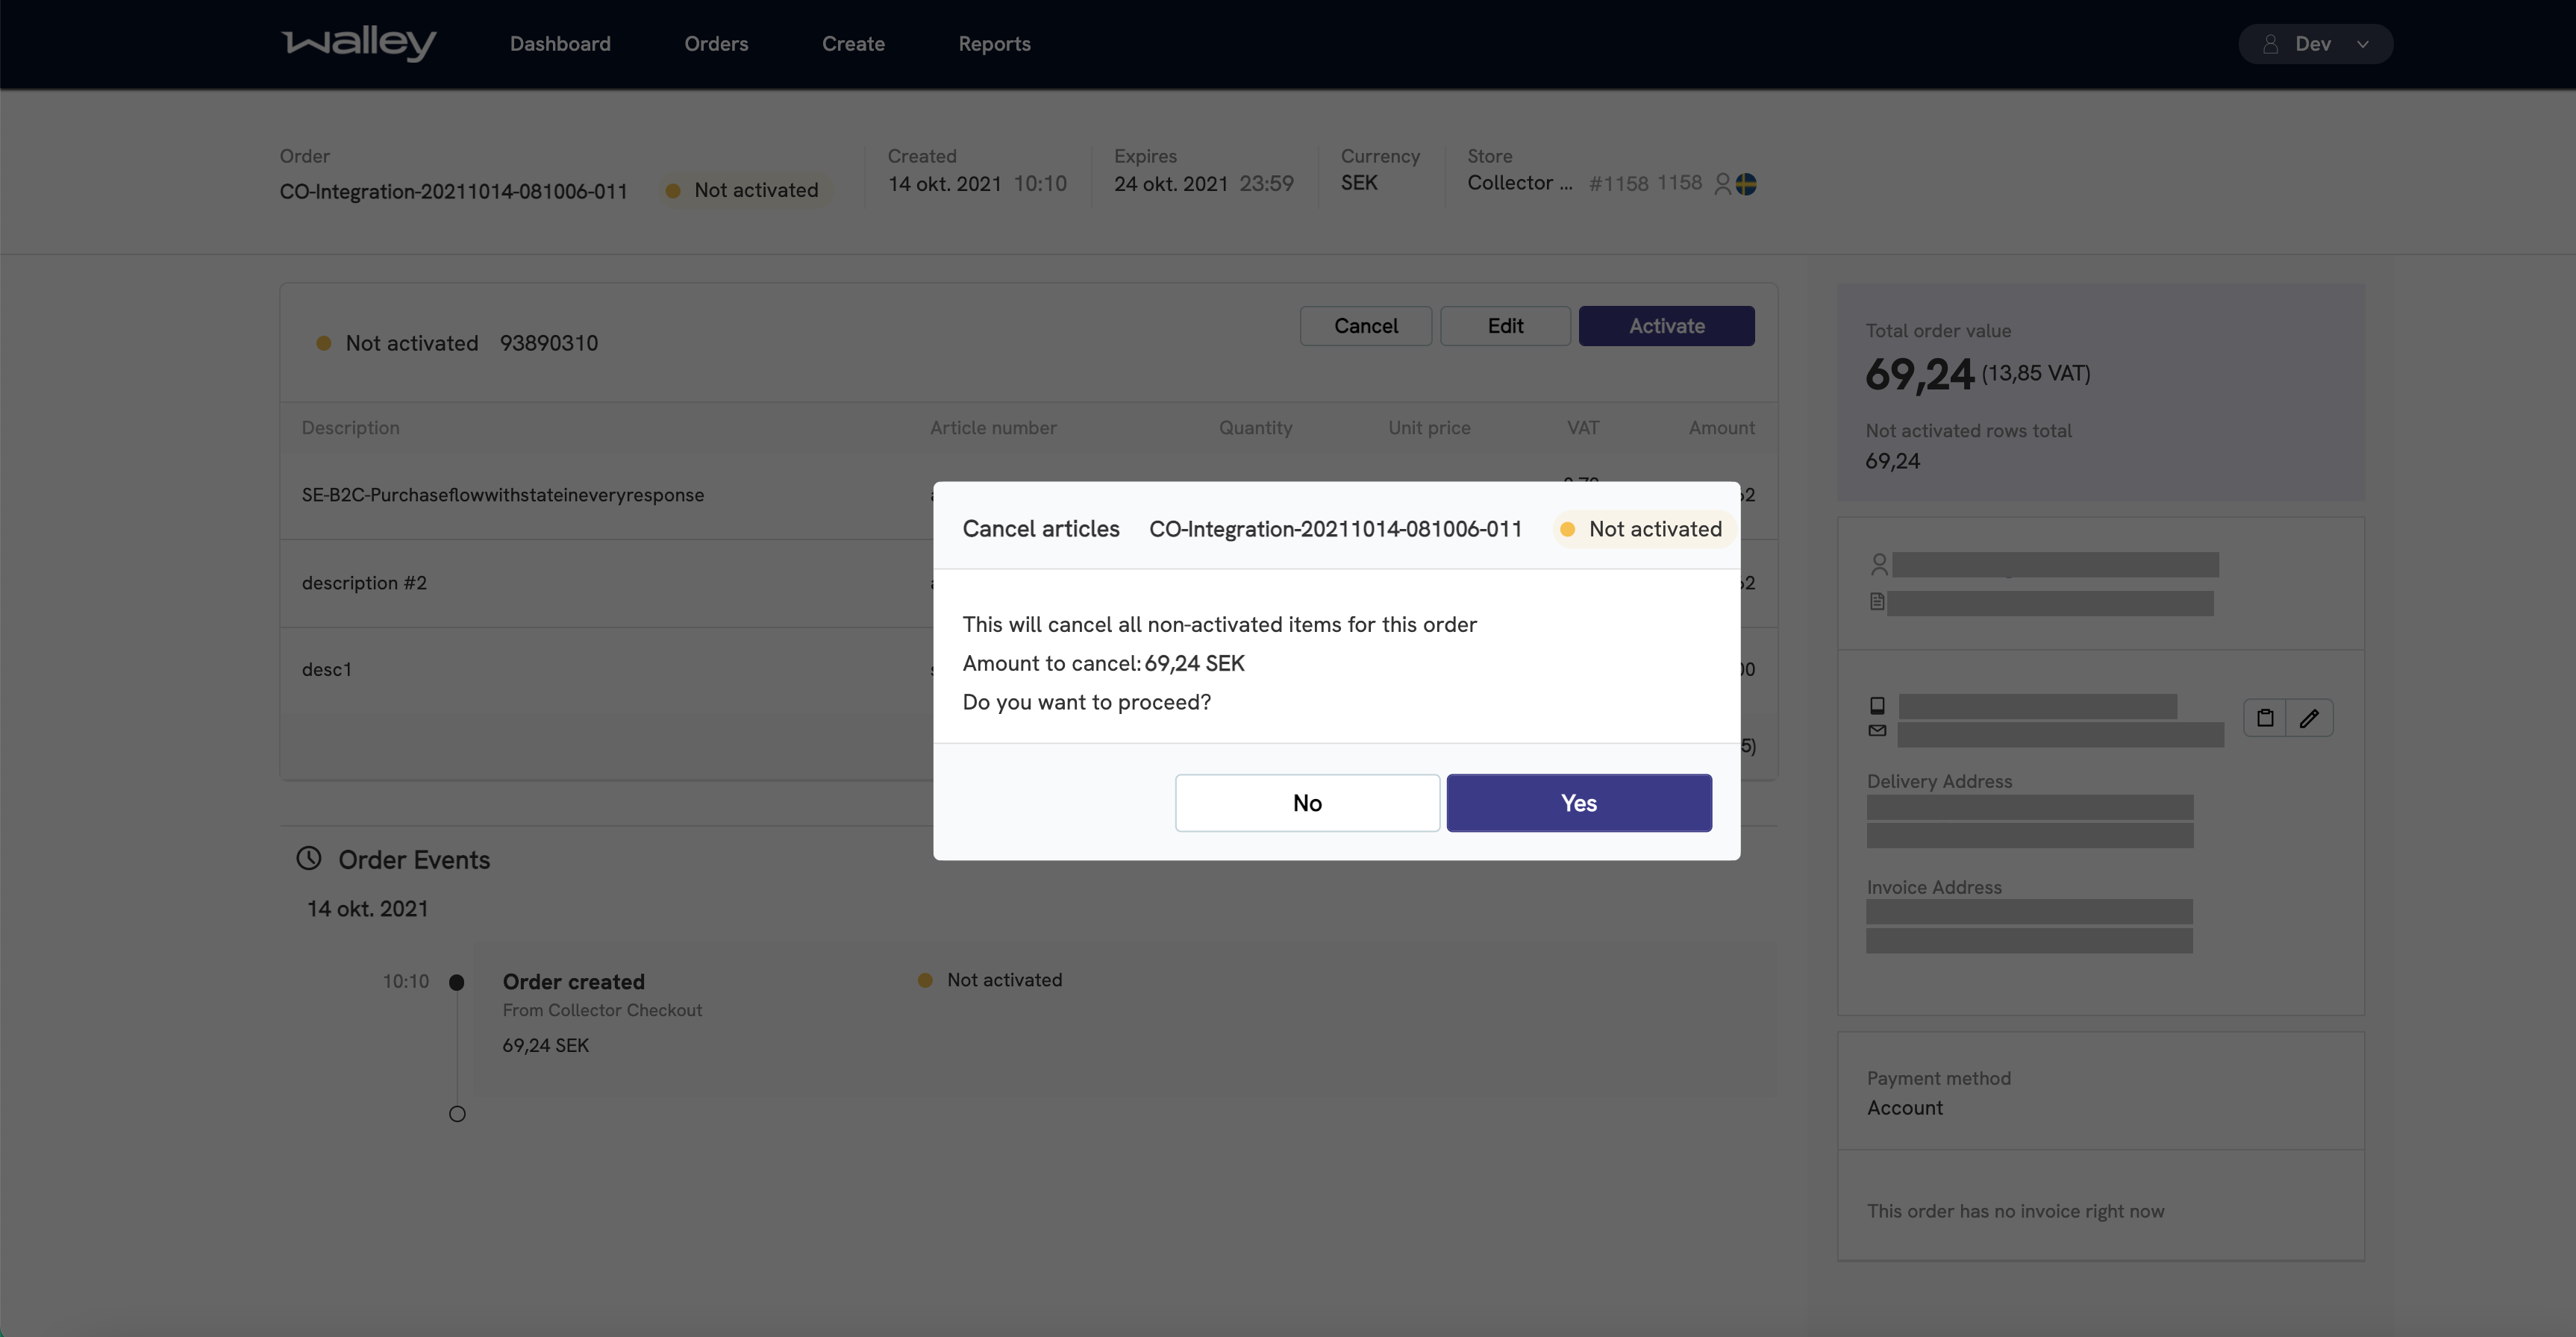
Task: Click the Created date 14 okt. 2021 in header
Action: pos(945,184)
